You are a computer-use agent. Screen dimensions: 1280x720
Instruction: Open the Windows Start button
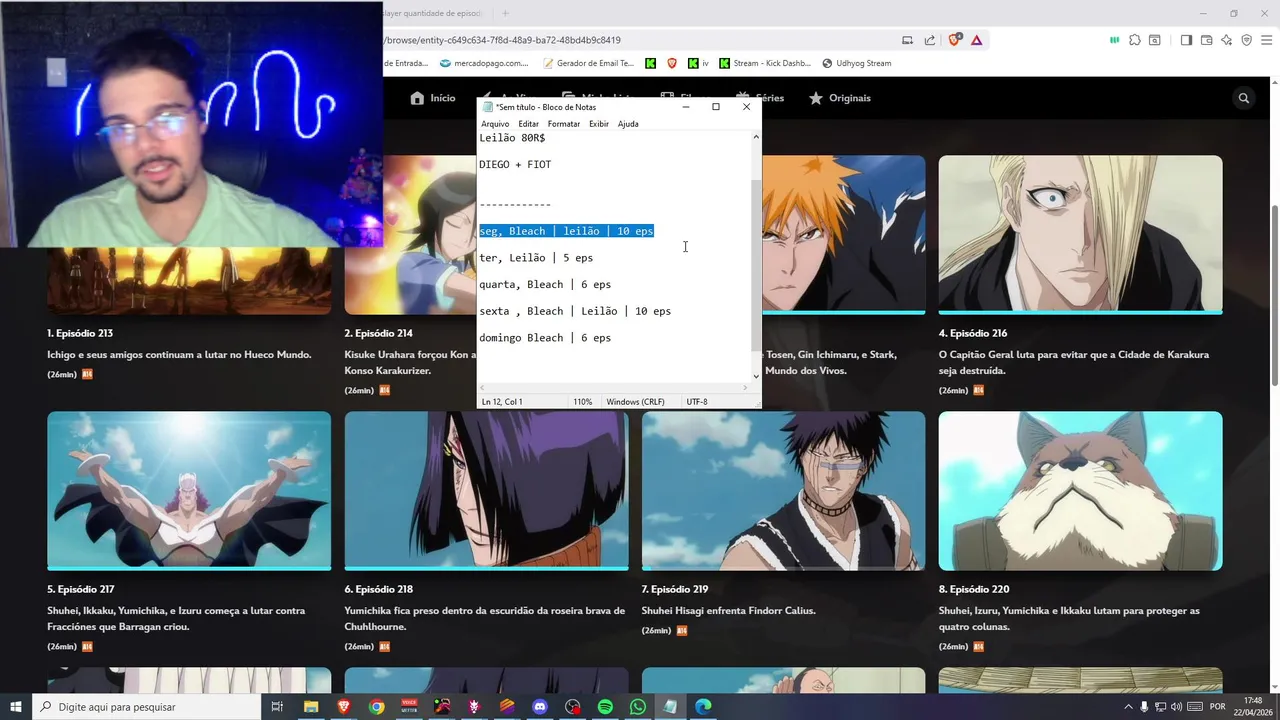coord(15,707)
